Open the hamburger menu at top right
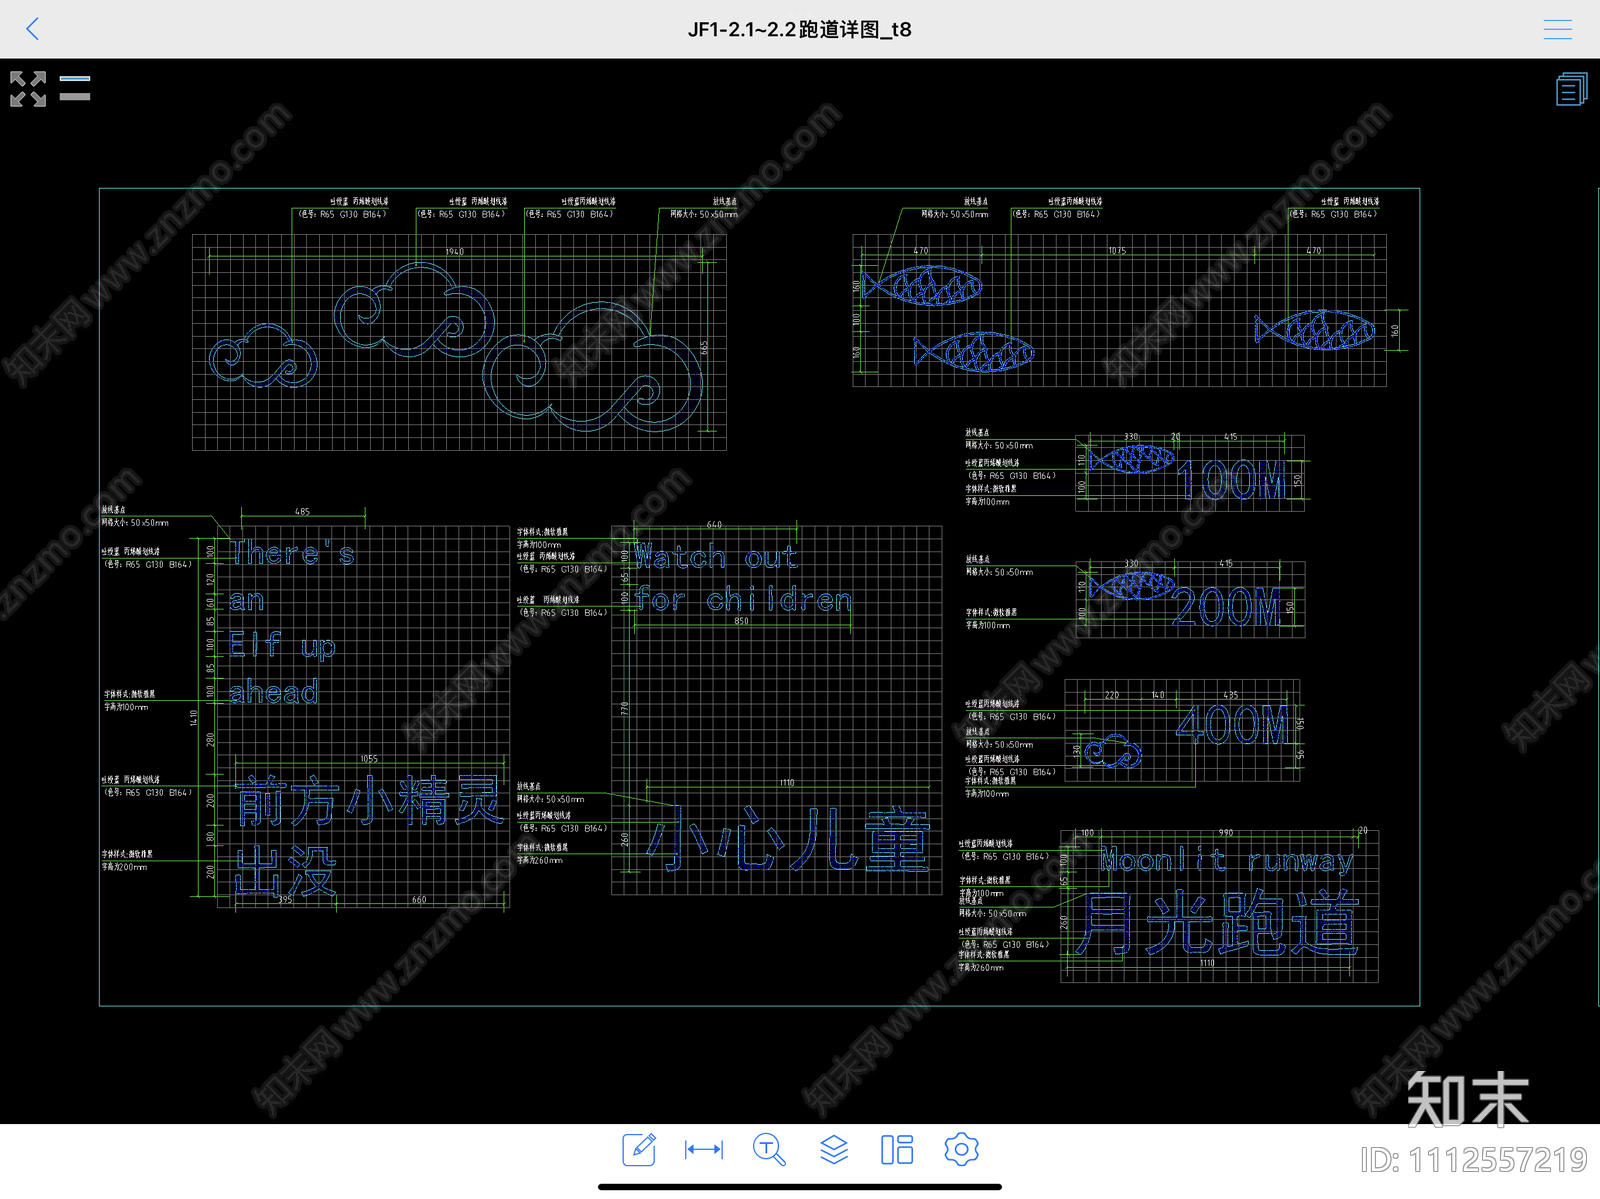Viewport: 1600px width, 1199px height. (x=1557, y=29)
